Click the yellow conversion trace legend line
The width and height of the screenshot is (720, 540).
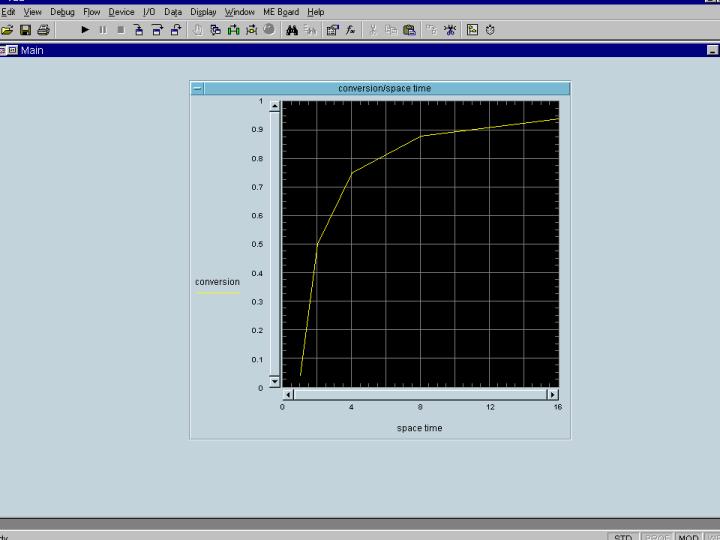point(217,294)
